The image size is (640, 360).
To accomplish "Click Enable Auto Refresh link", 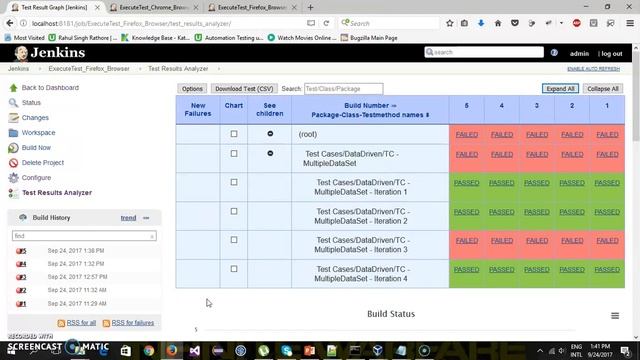I will tap(593, 69).
